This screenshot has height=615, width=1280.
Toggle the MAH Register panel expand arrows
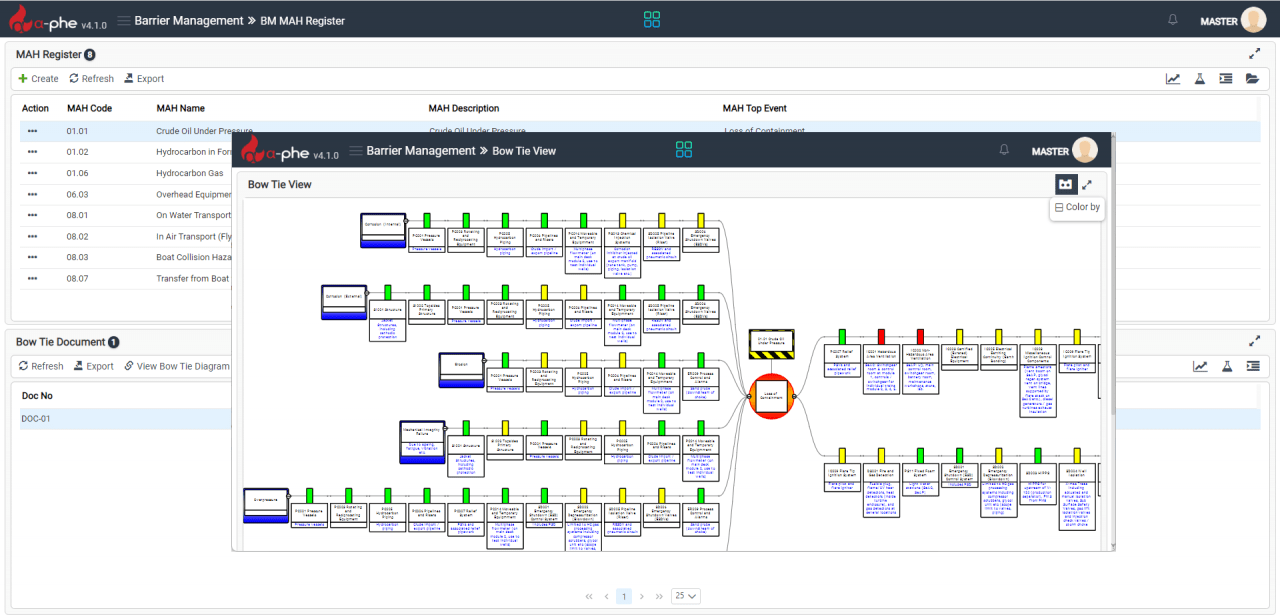[x=1255, y=54]
